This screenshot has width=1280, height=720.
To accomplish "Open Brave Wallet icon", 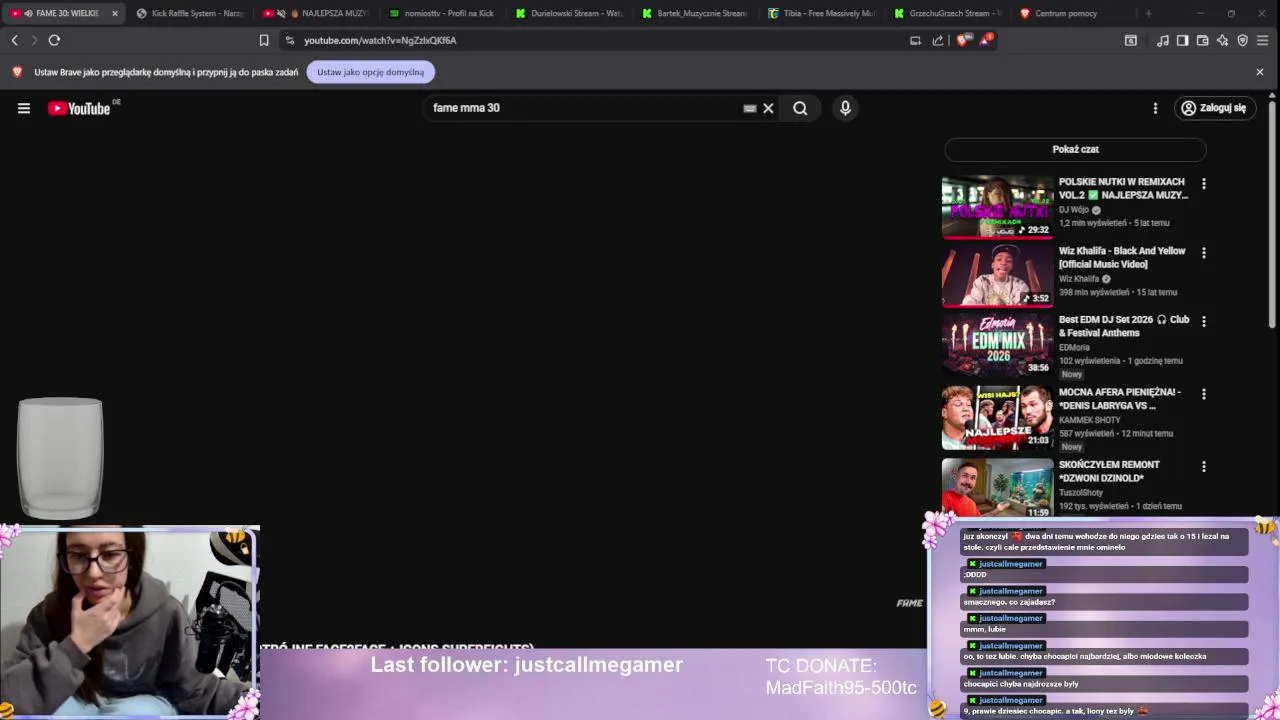I will (x=1203, y=40).
